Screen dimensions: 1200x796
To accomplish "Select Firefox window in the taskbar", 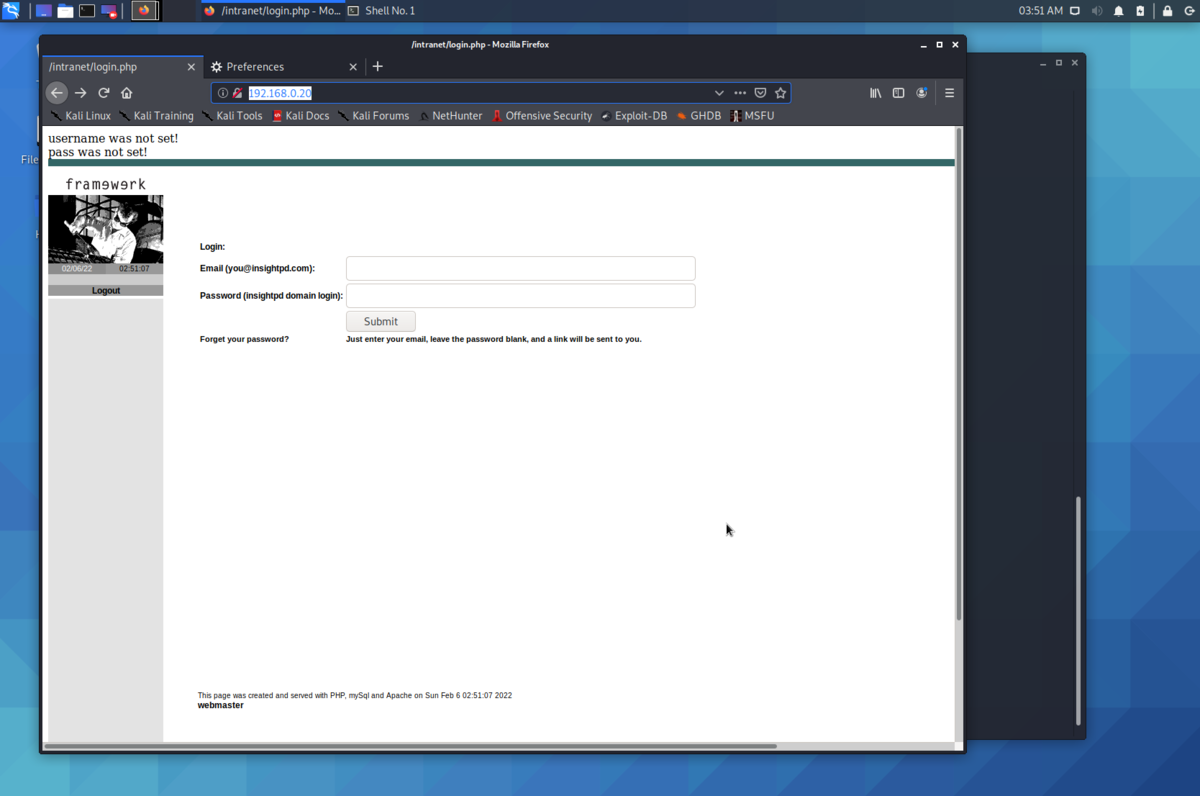I will [x=272, y=11].
